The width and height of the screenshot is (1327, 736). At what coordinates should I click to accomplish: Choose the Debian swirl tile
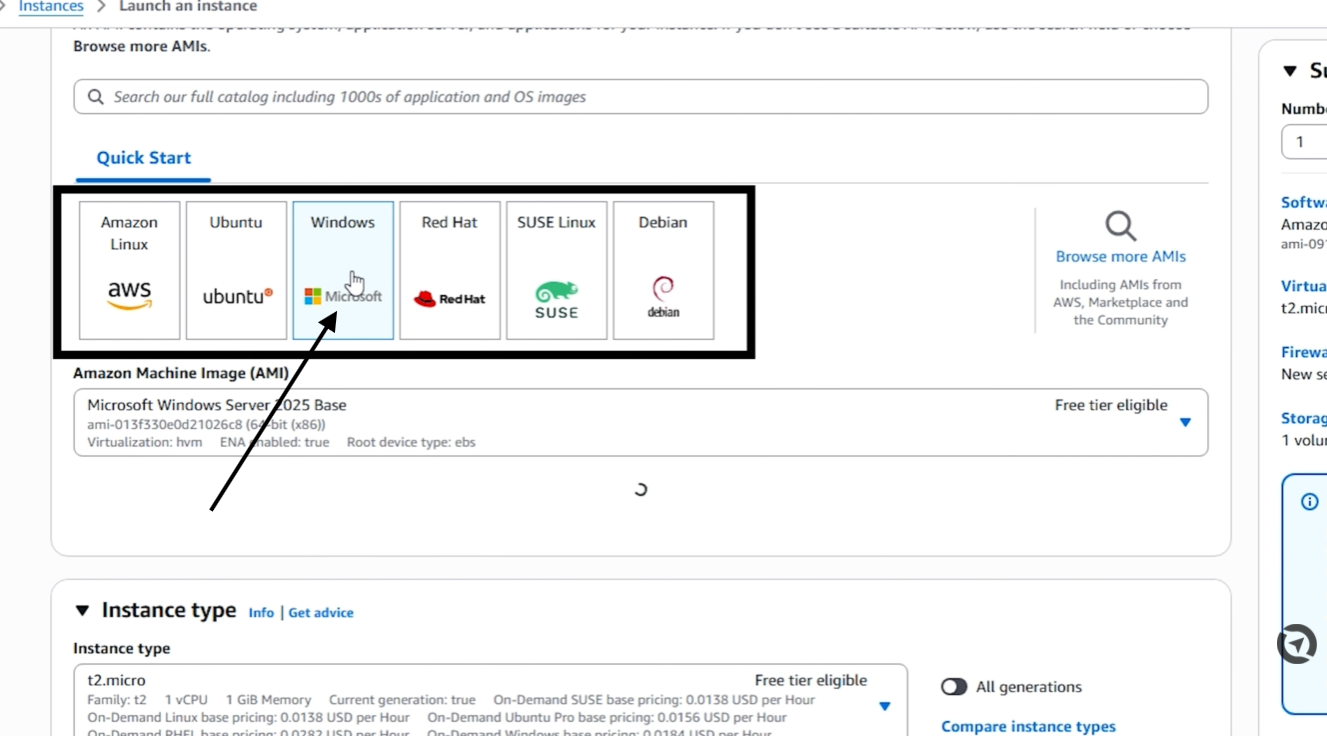click(663, 270)
